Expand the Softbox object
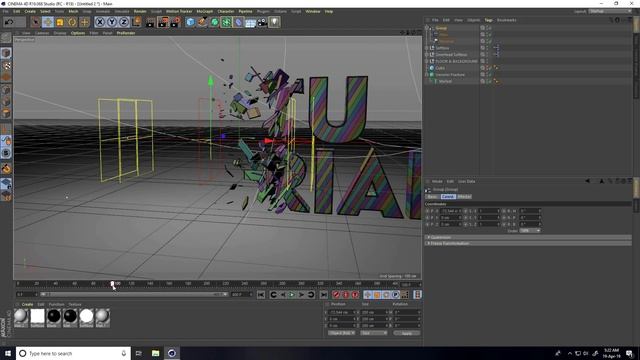Viewport: 640px width, 360px height. pos(427,48)
